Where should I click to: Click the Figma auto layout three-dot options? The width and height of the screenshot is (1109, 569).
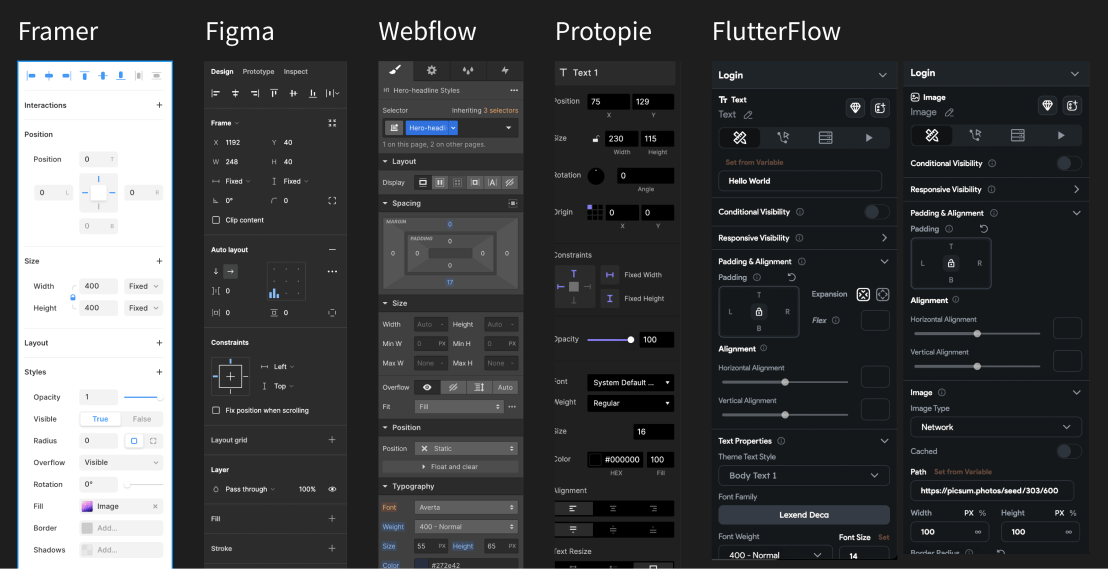(x=332, y=271)
